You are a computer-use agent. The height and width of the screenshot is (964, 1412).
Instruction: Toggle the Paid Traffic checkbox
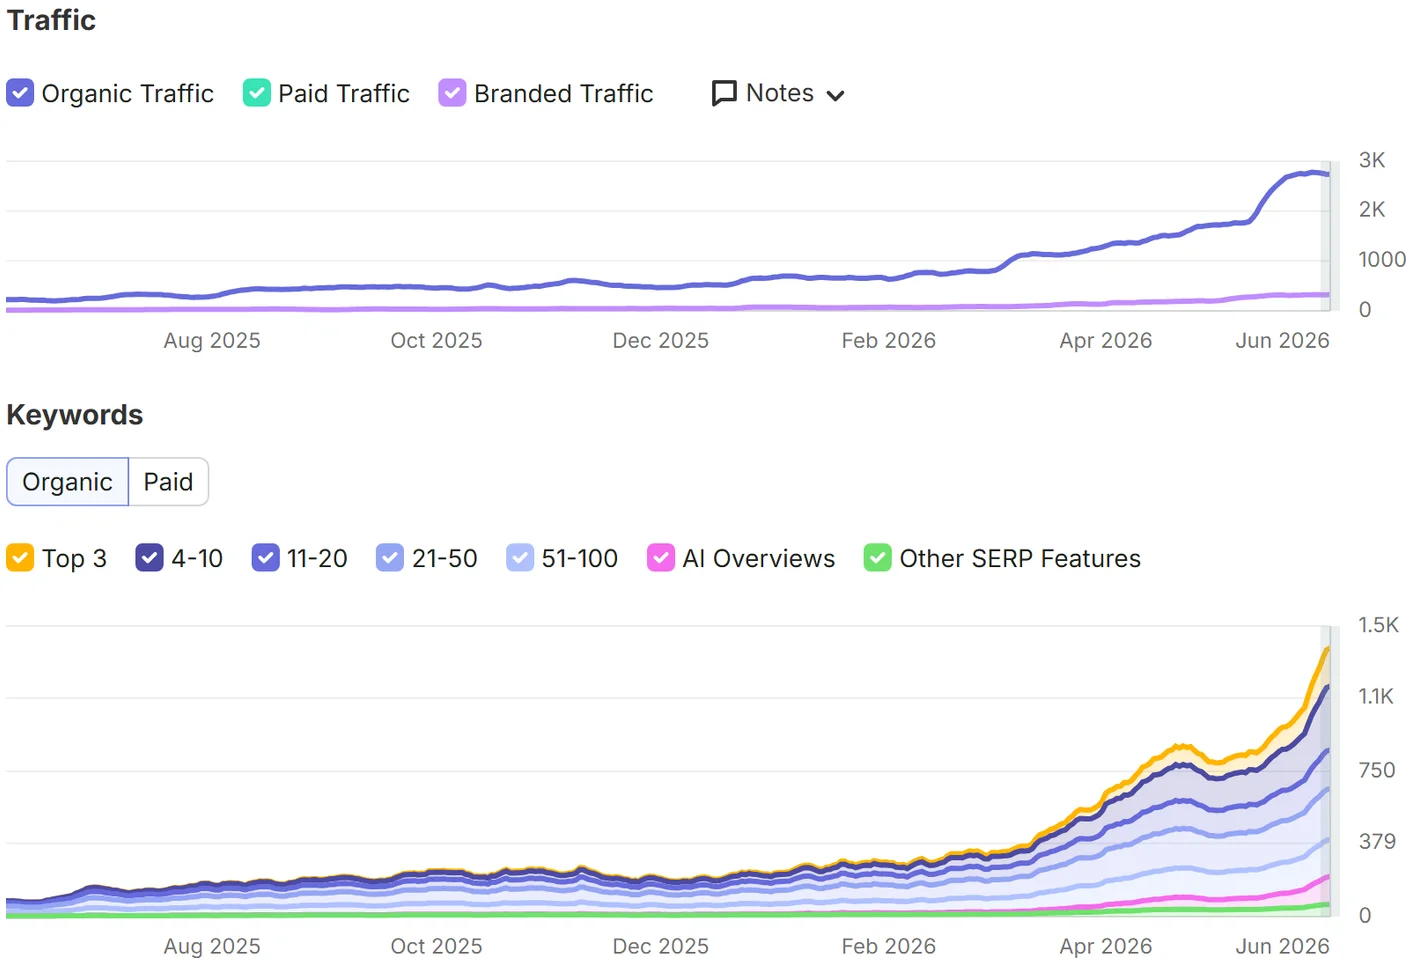[x=257, y=93]
